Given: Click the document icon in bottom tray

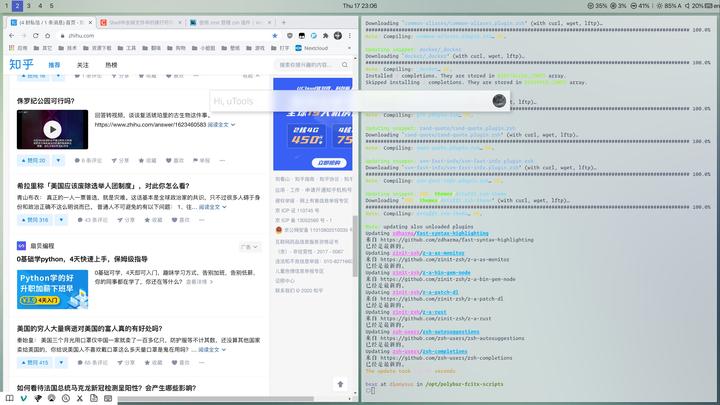Looking at the screenshot, I should click(x=94, y=398).
